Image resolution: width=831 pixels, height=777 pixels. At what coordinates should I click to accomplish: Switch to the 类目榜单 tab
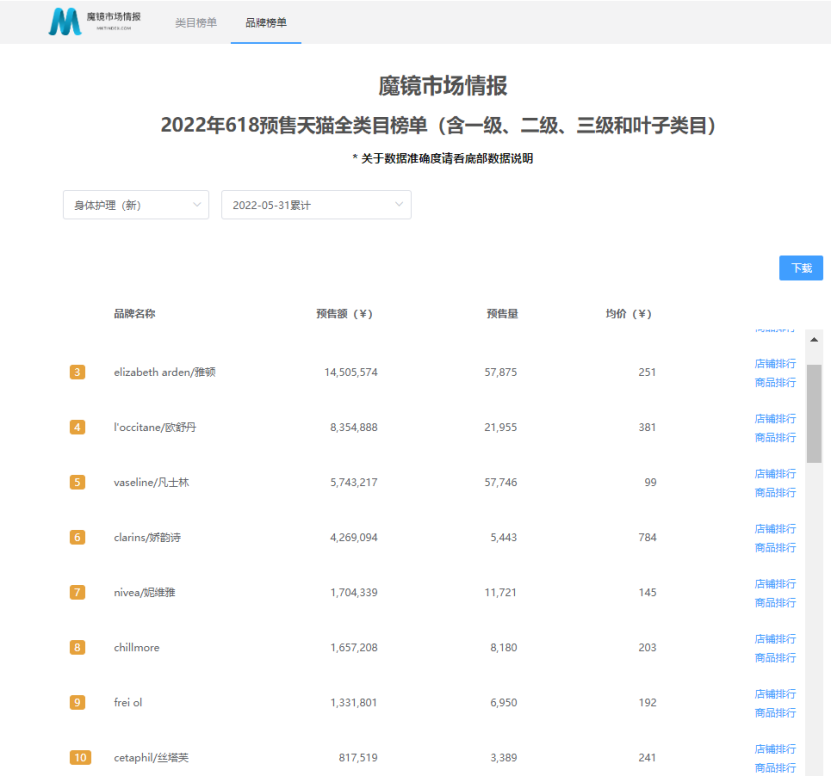(x=194, y=22)
